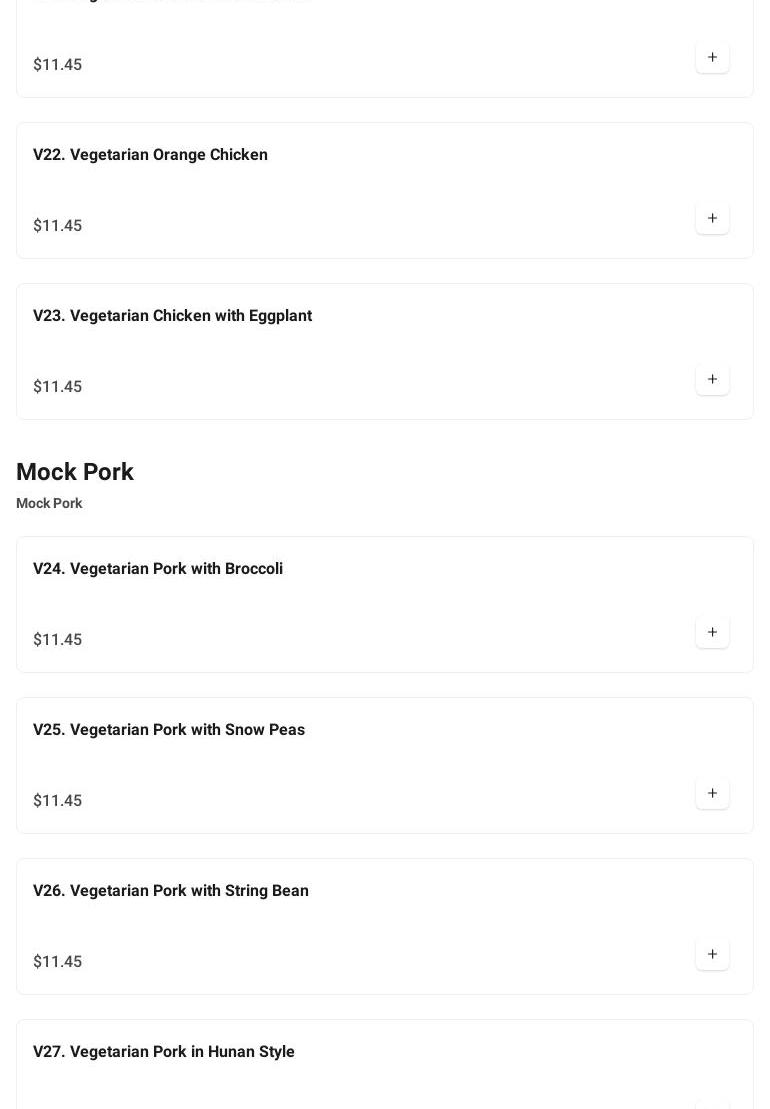The height and width of the screenshot is (1109, 770).
Task: Click the $11.45 price of V25 Snow Peas
Action: click(x=58, y=801)
